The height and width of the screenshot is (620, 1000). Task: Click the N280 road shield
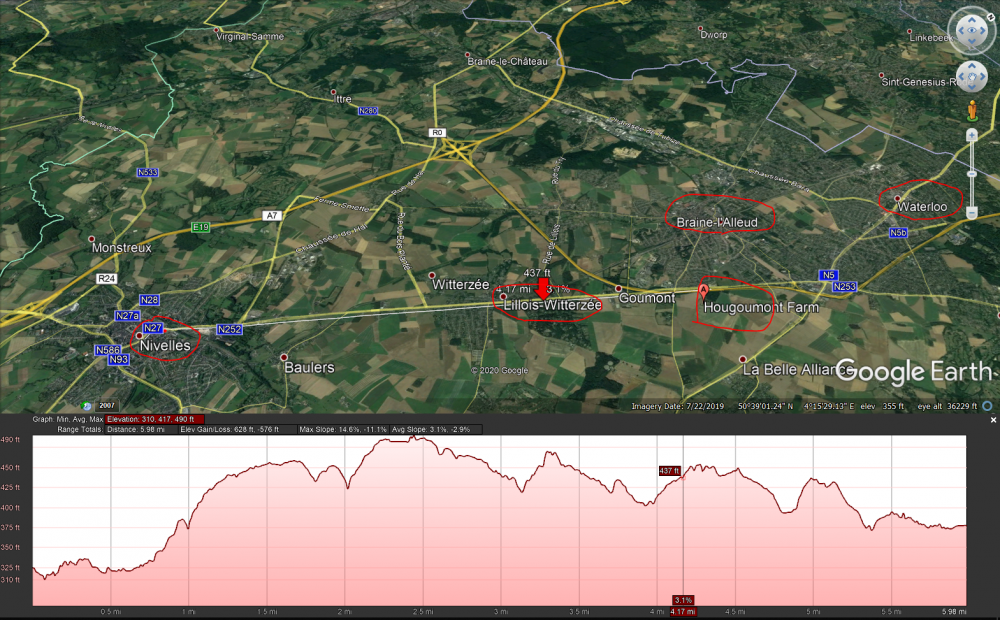click(x=368, y=111)
